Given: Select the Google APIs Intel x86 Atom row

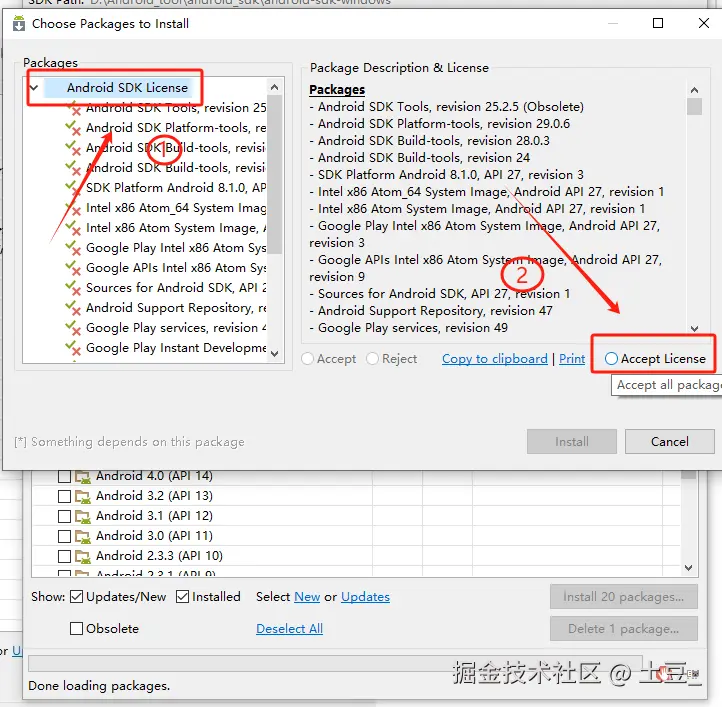Looking at the screenshot, I should point(176,268).
